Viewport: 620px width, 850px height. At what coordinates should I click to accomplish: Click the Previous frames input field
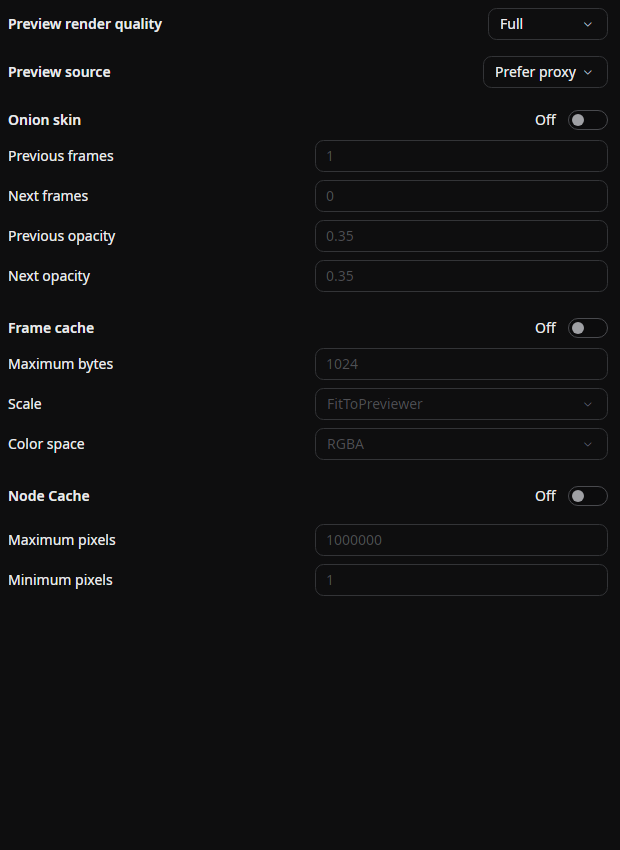461,156
